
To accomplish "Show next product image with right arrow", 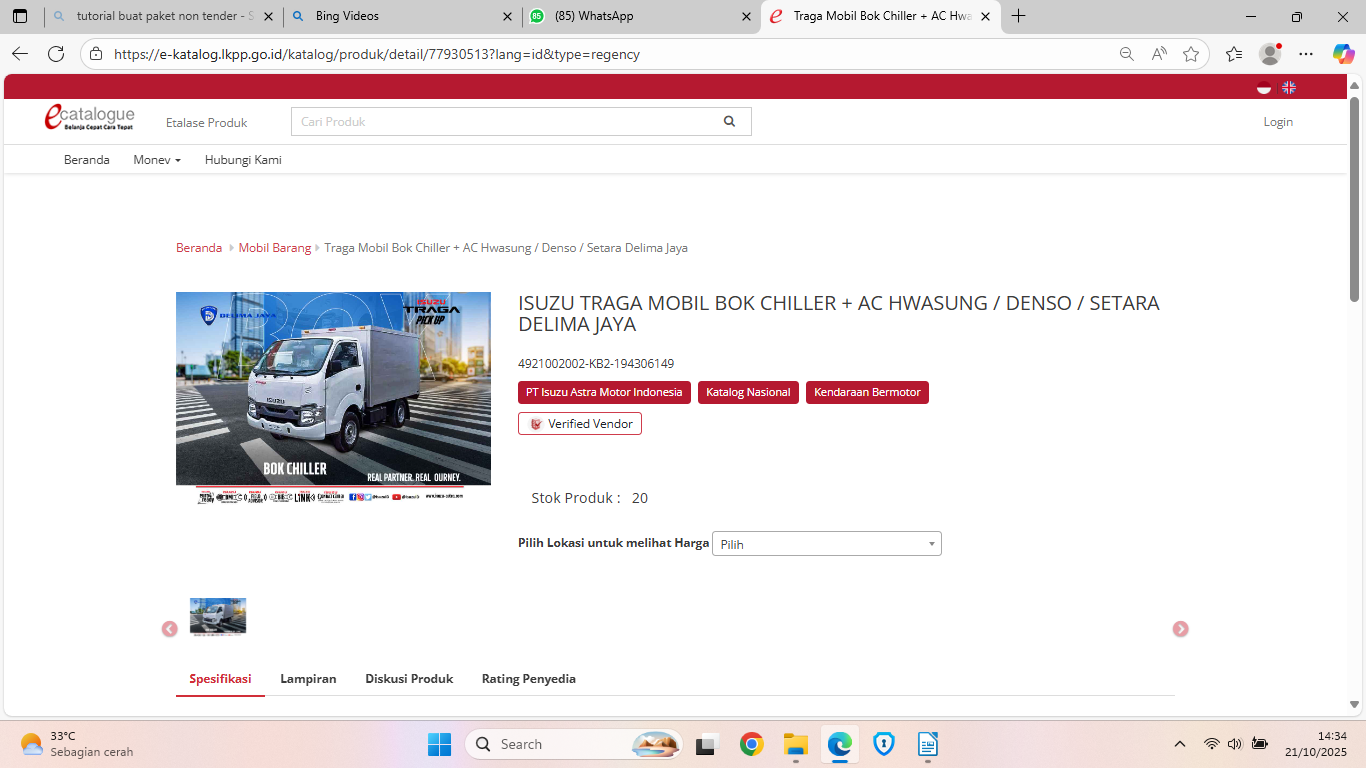I will click(x=1181, y=629).
